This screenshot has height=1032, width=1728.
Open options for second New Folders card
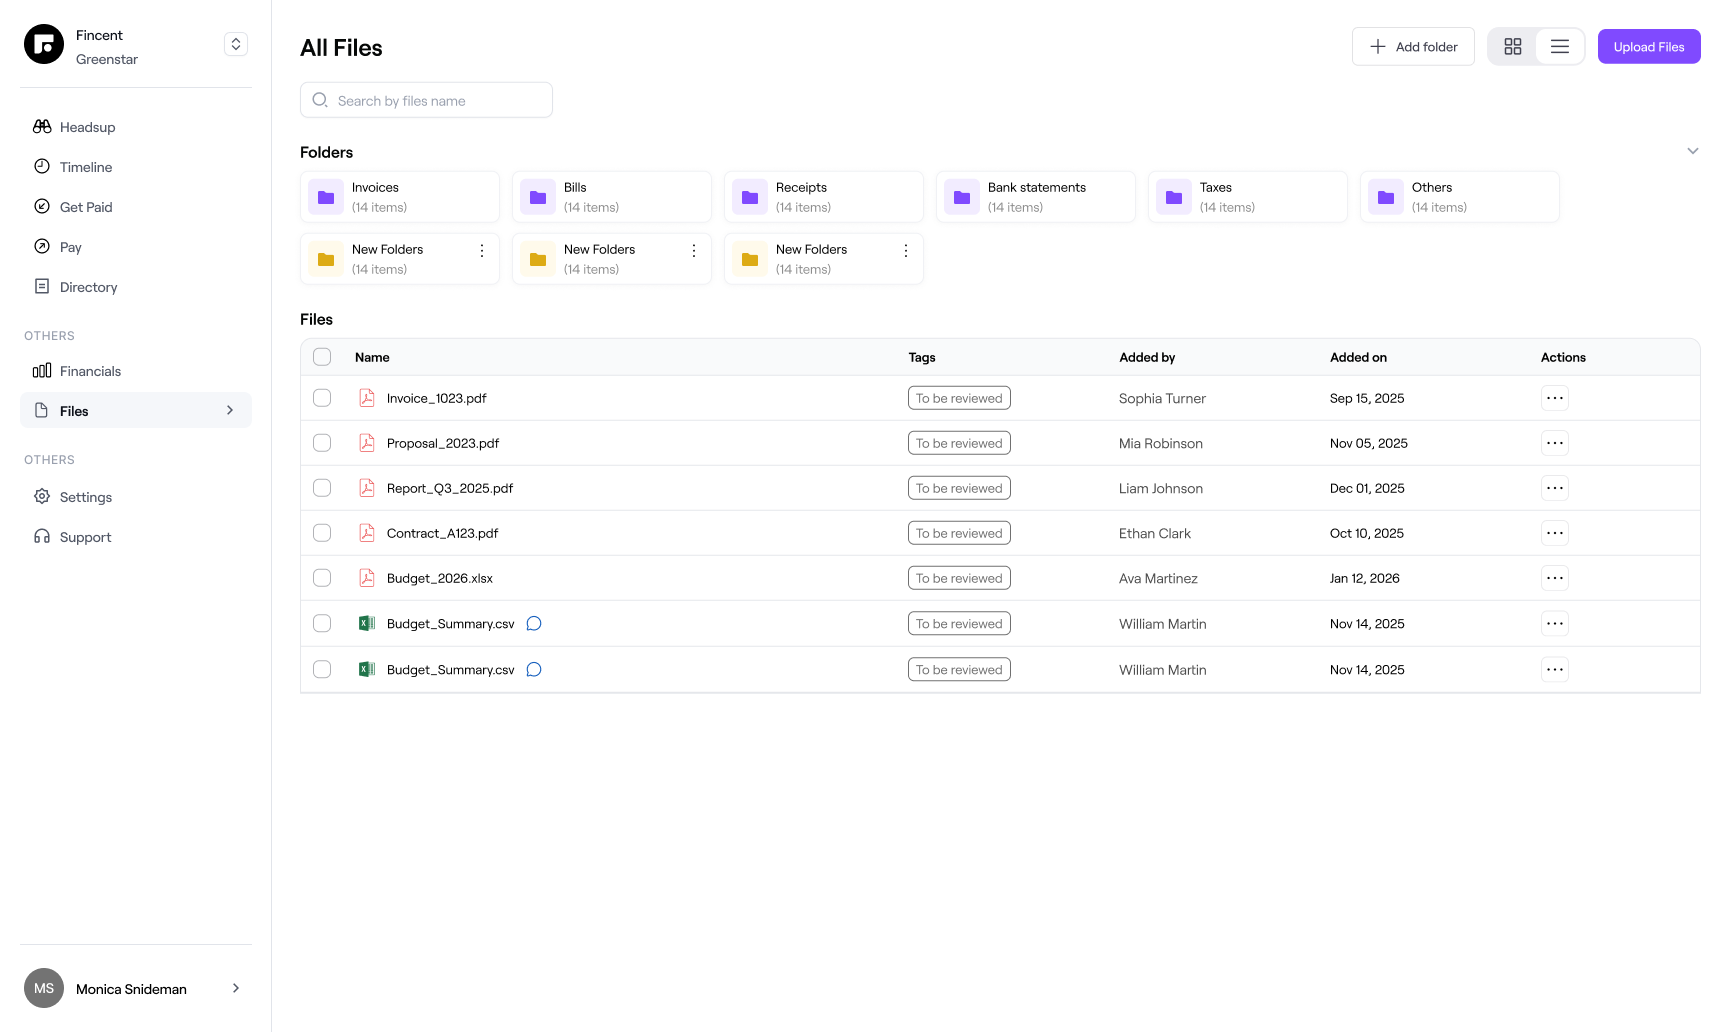click(x=694, y=251)
